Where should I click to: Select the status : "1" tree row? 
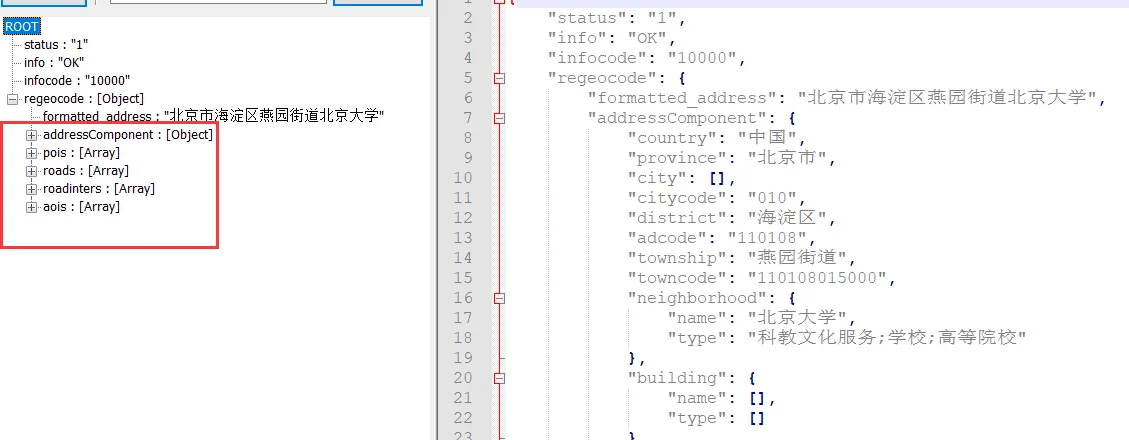(56, 45)
